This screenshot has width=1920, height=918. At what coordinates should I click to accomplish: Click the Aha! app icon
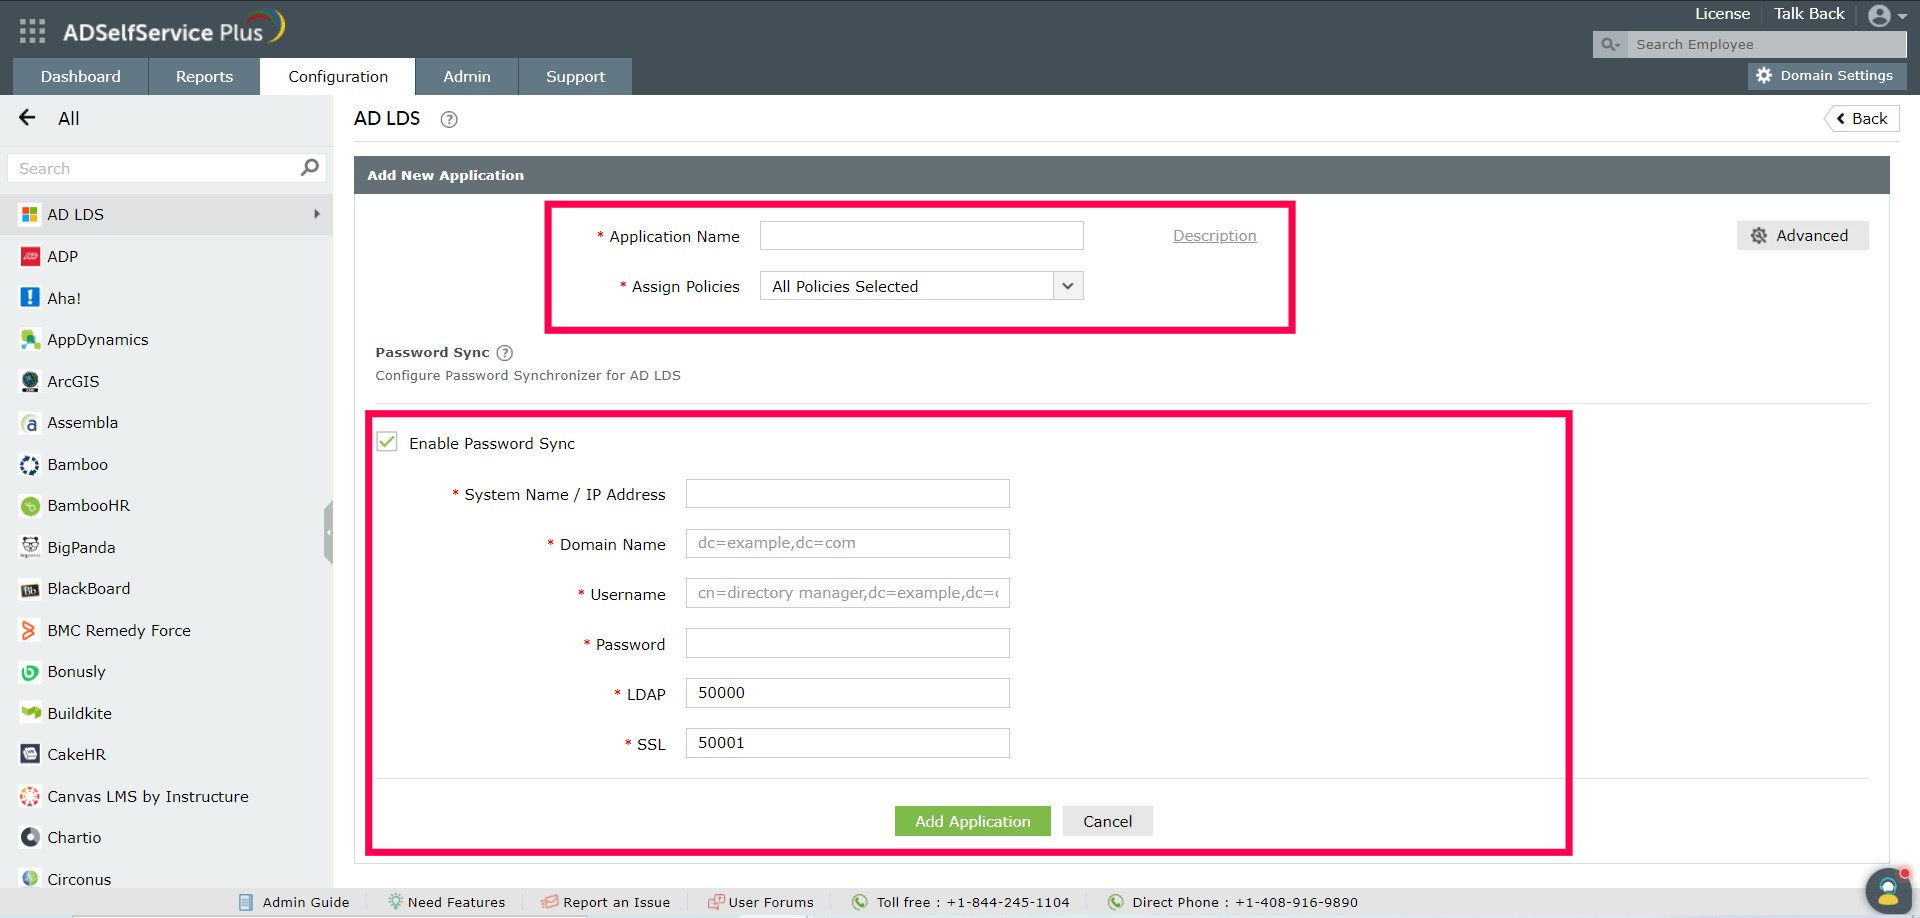point(30,298)
